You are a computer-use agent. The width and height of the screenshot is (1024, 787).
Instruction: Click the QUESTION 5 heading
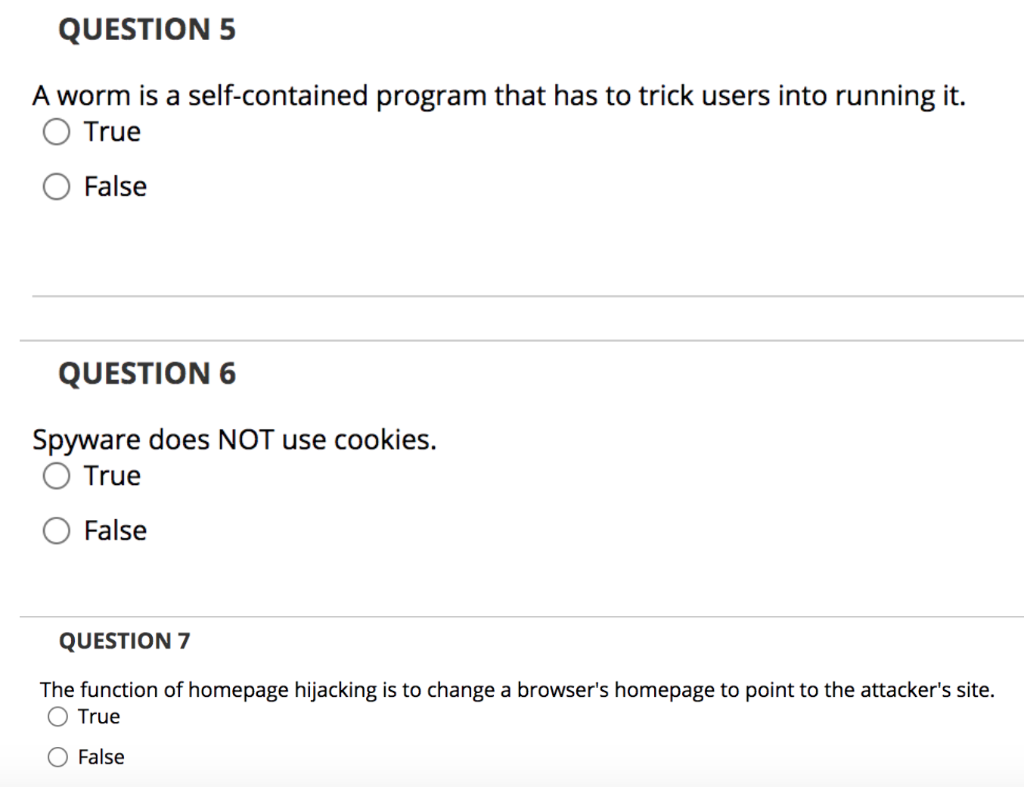[148, 29]
